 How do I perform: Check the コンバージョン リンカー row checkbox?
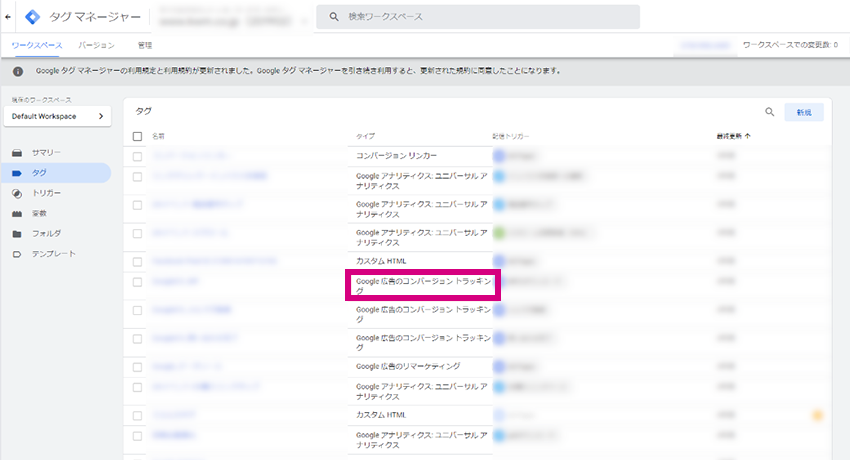[138, 157]
